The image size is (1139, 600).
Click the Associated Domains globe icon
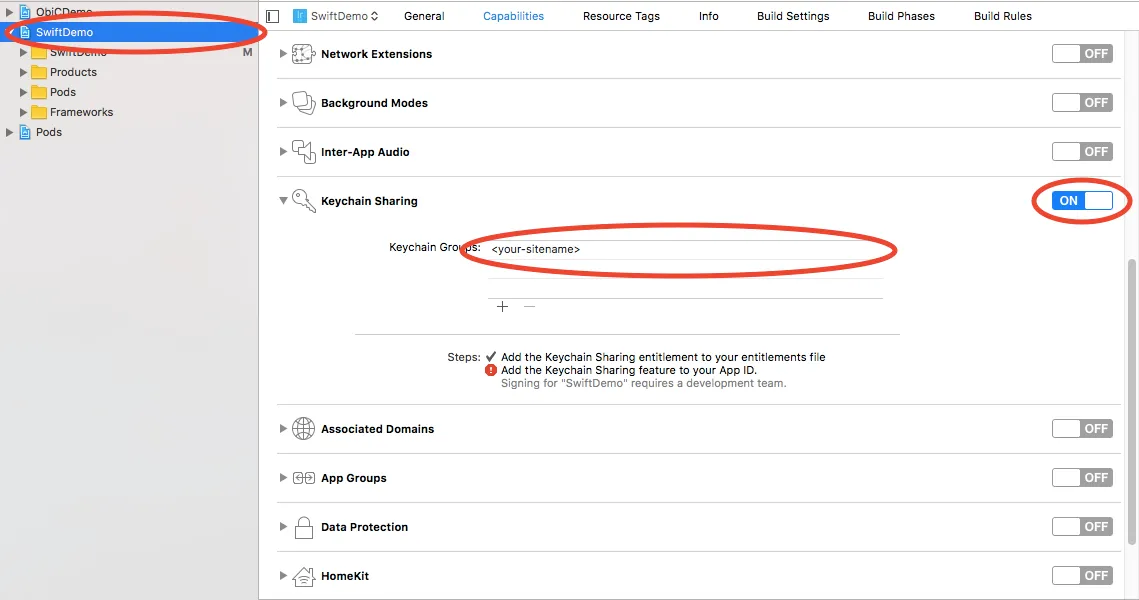point(303,429)
